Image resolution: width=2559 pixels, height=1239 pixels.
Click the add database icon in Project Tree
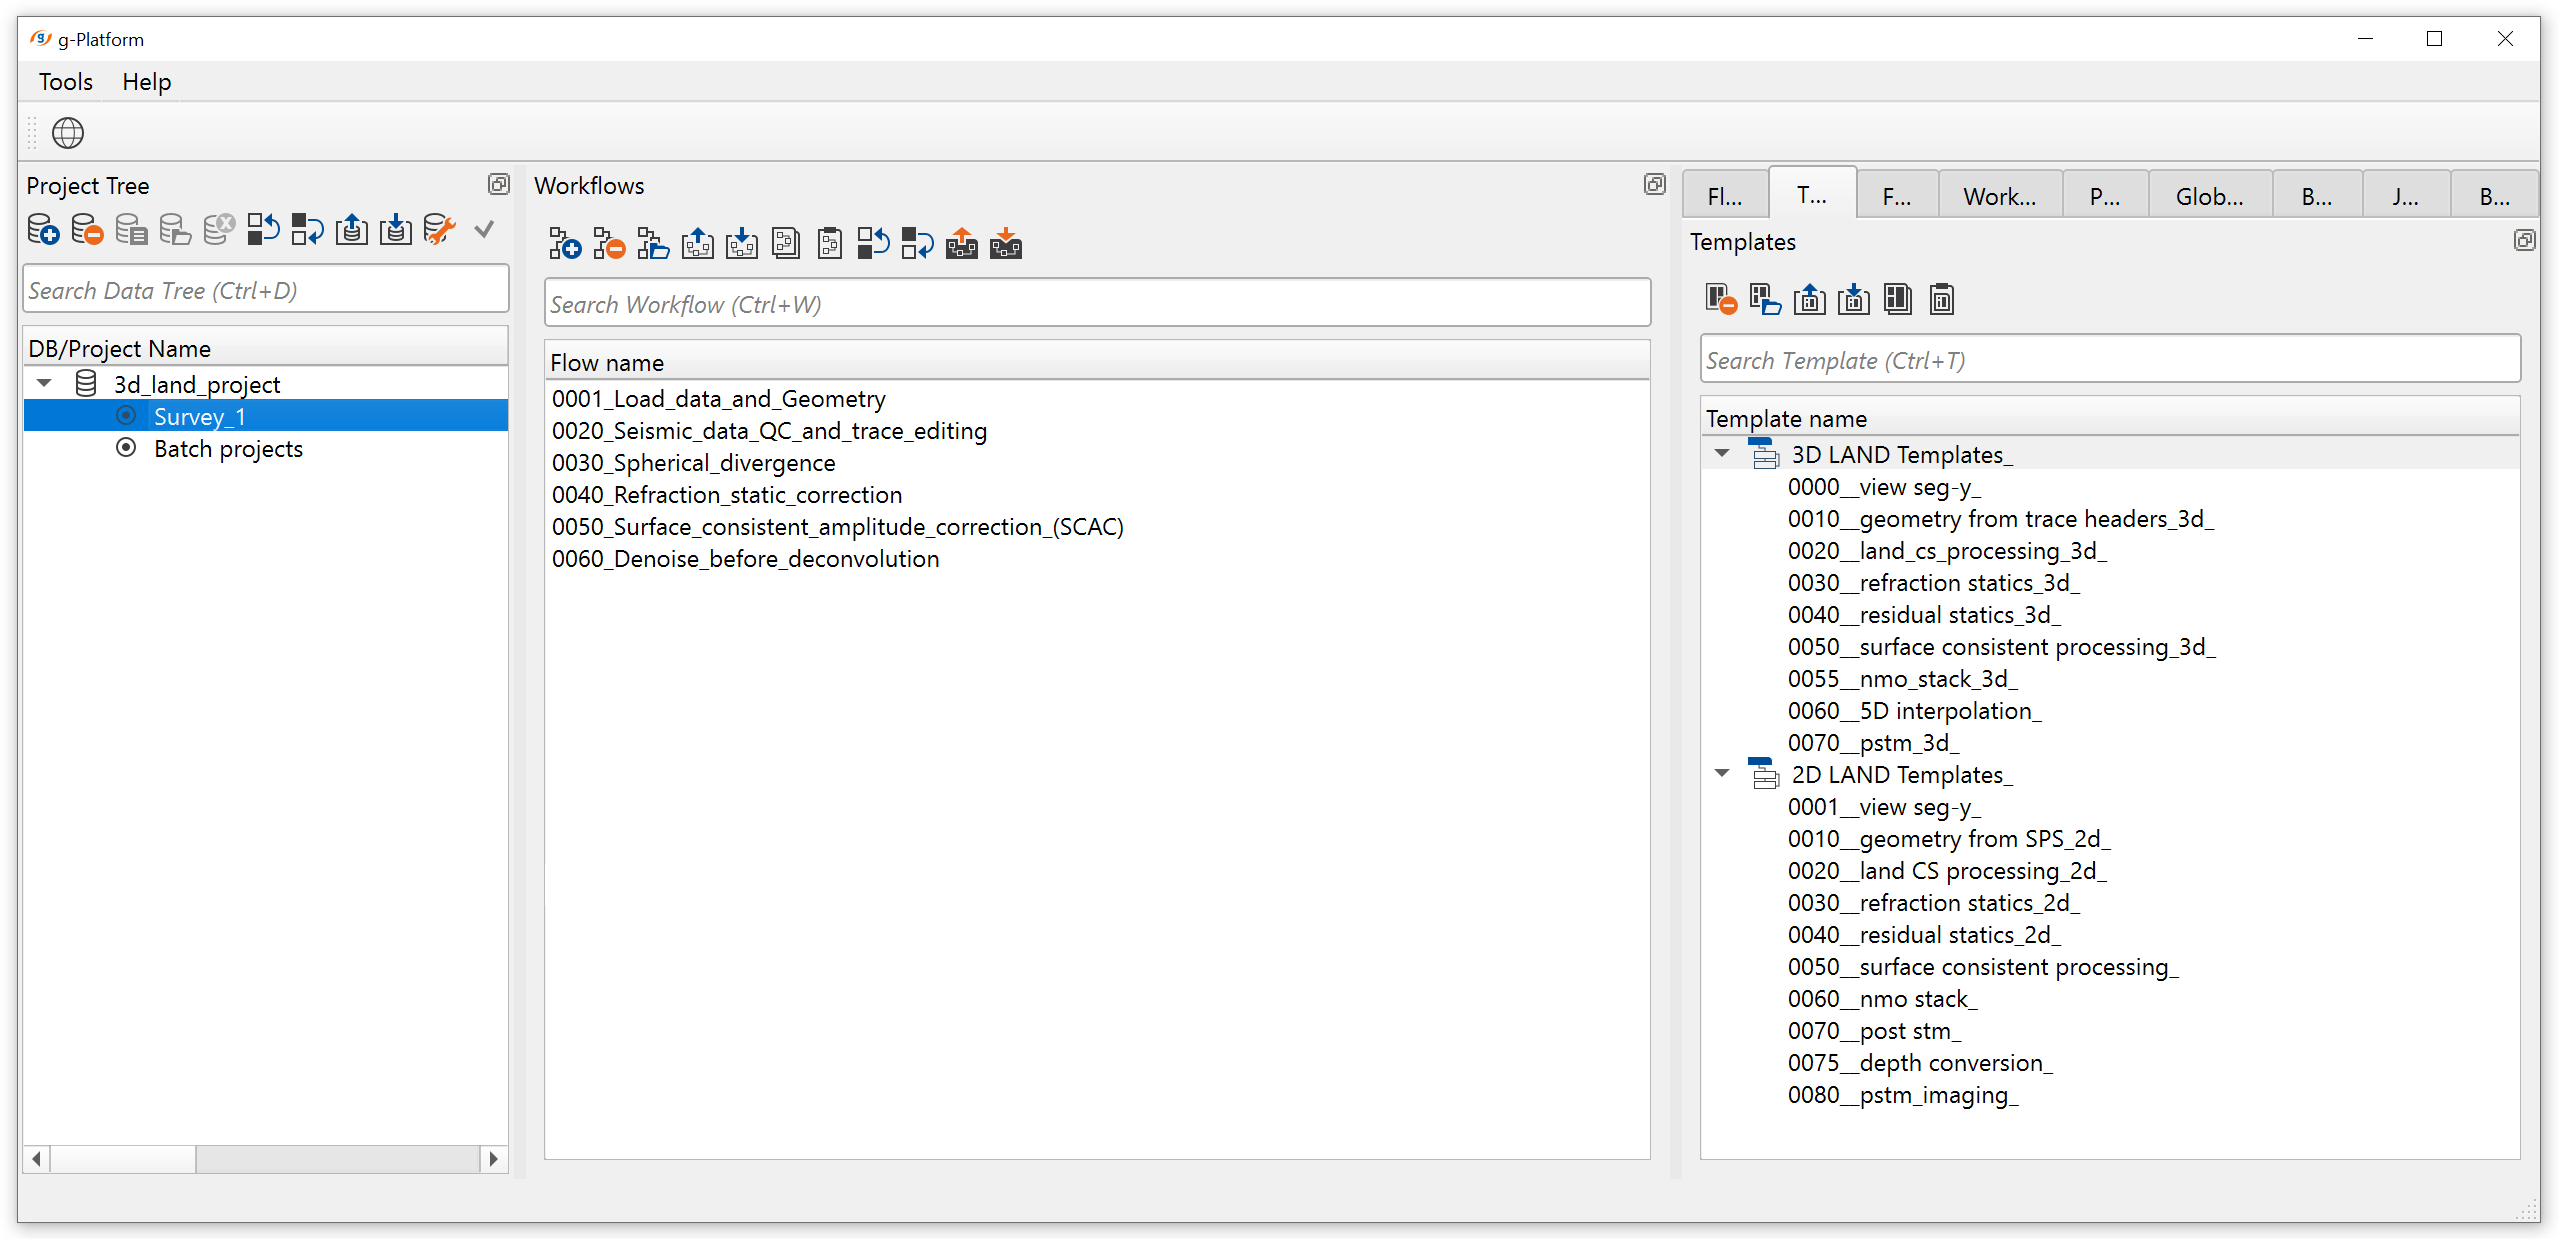tap(43, 230)
